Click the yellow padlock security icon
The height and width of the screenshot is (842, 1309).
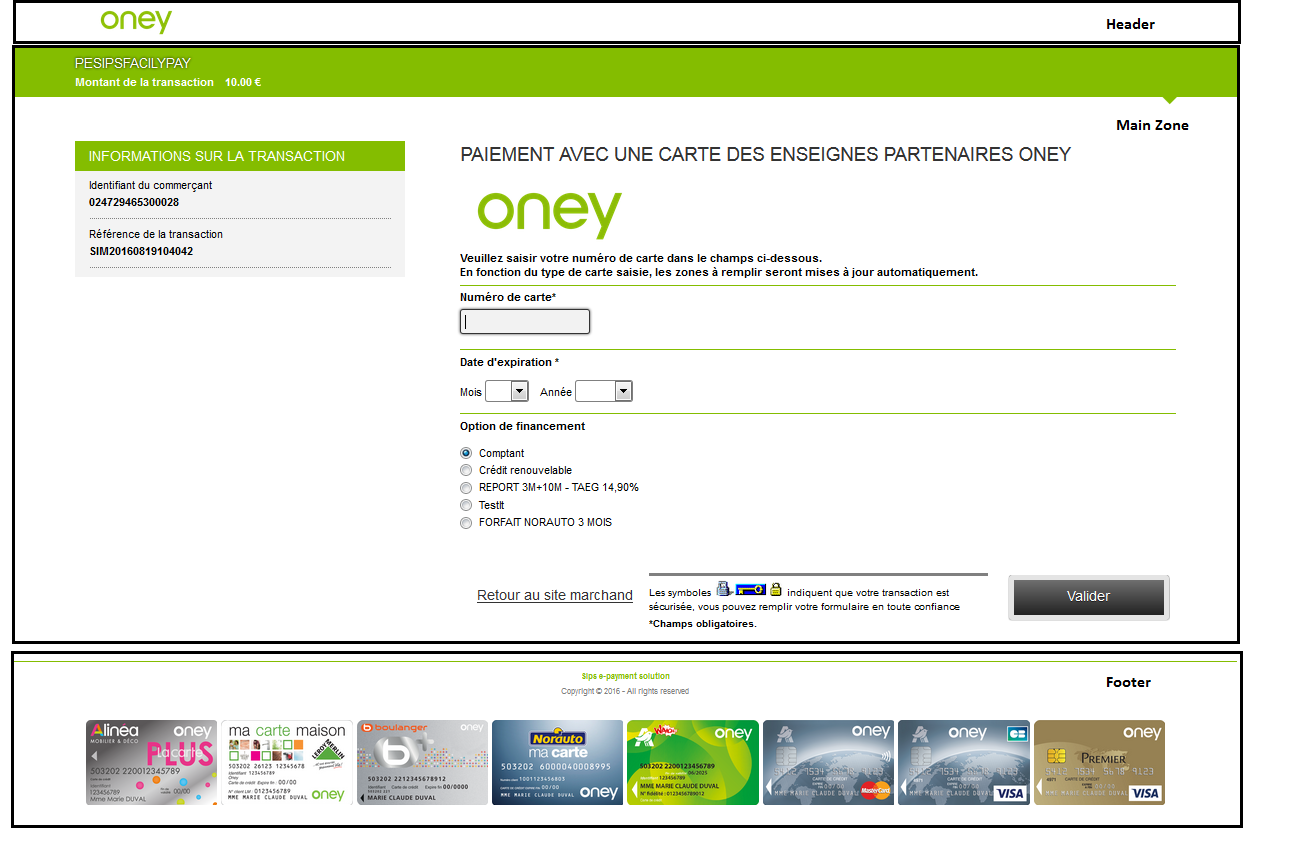pos(776,589)
